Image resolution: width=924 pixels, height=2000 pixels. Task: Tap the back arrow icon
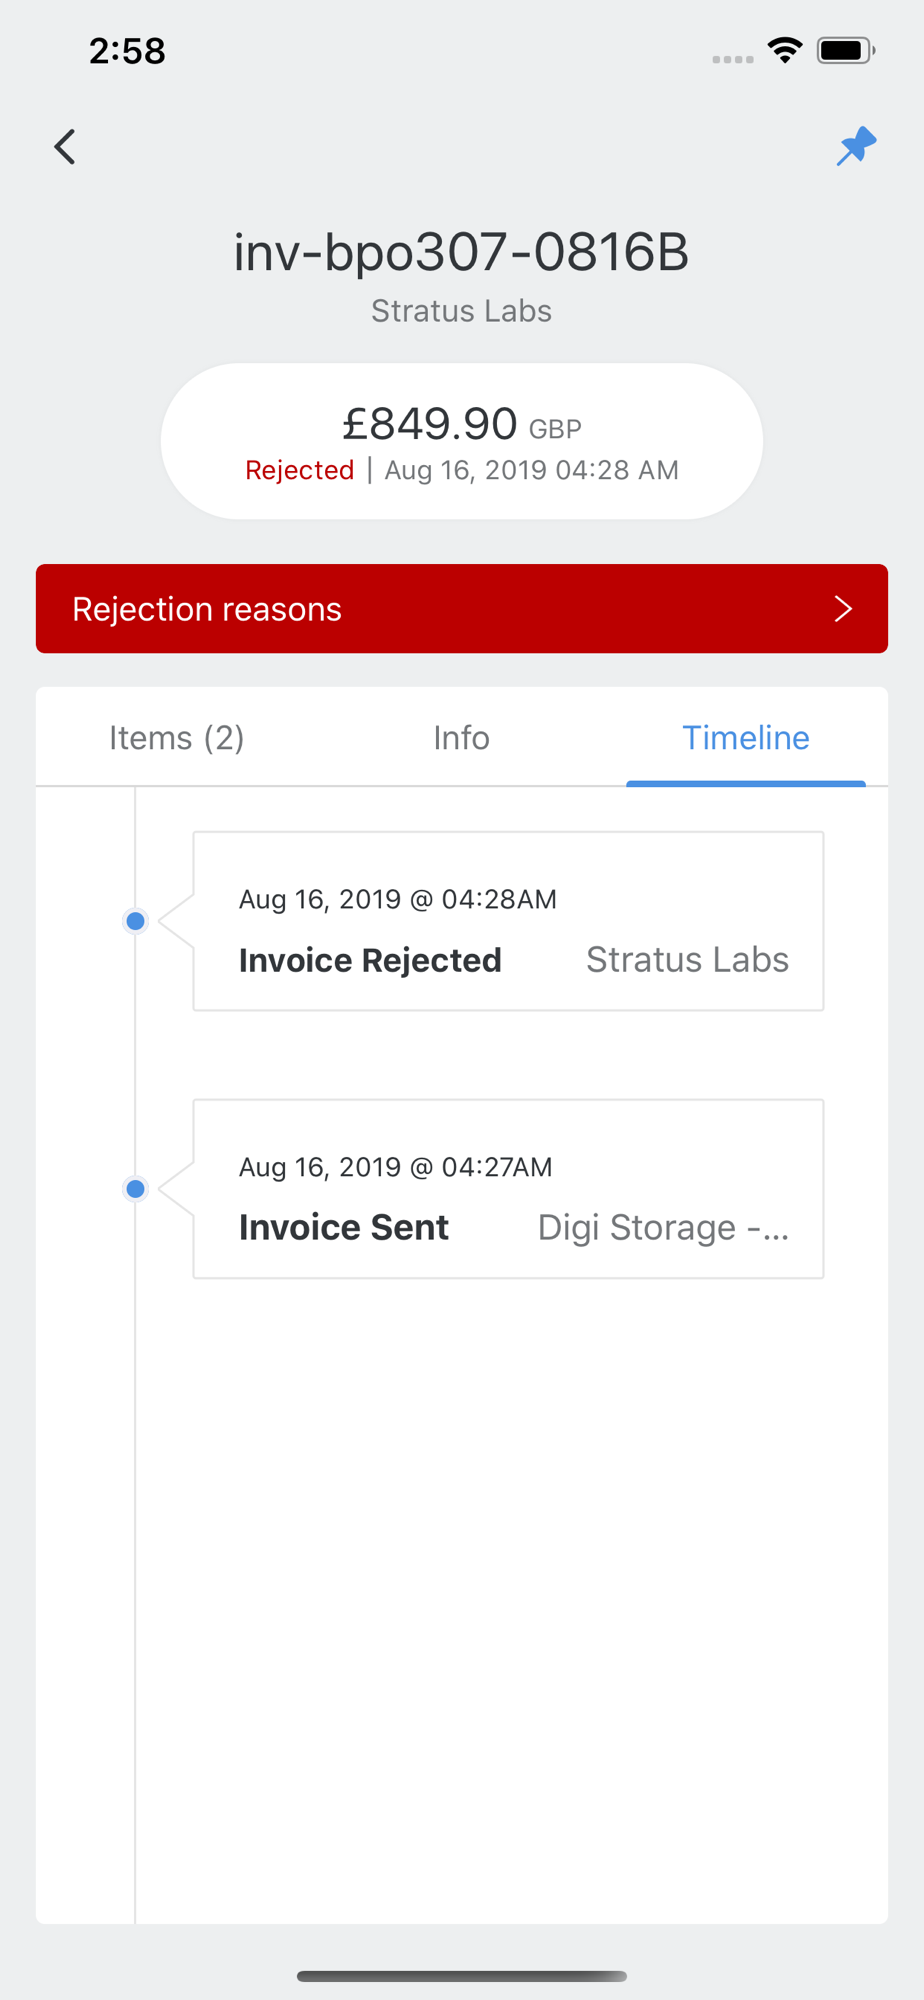coord(65,147)
